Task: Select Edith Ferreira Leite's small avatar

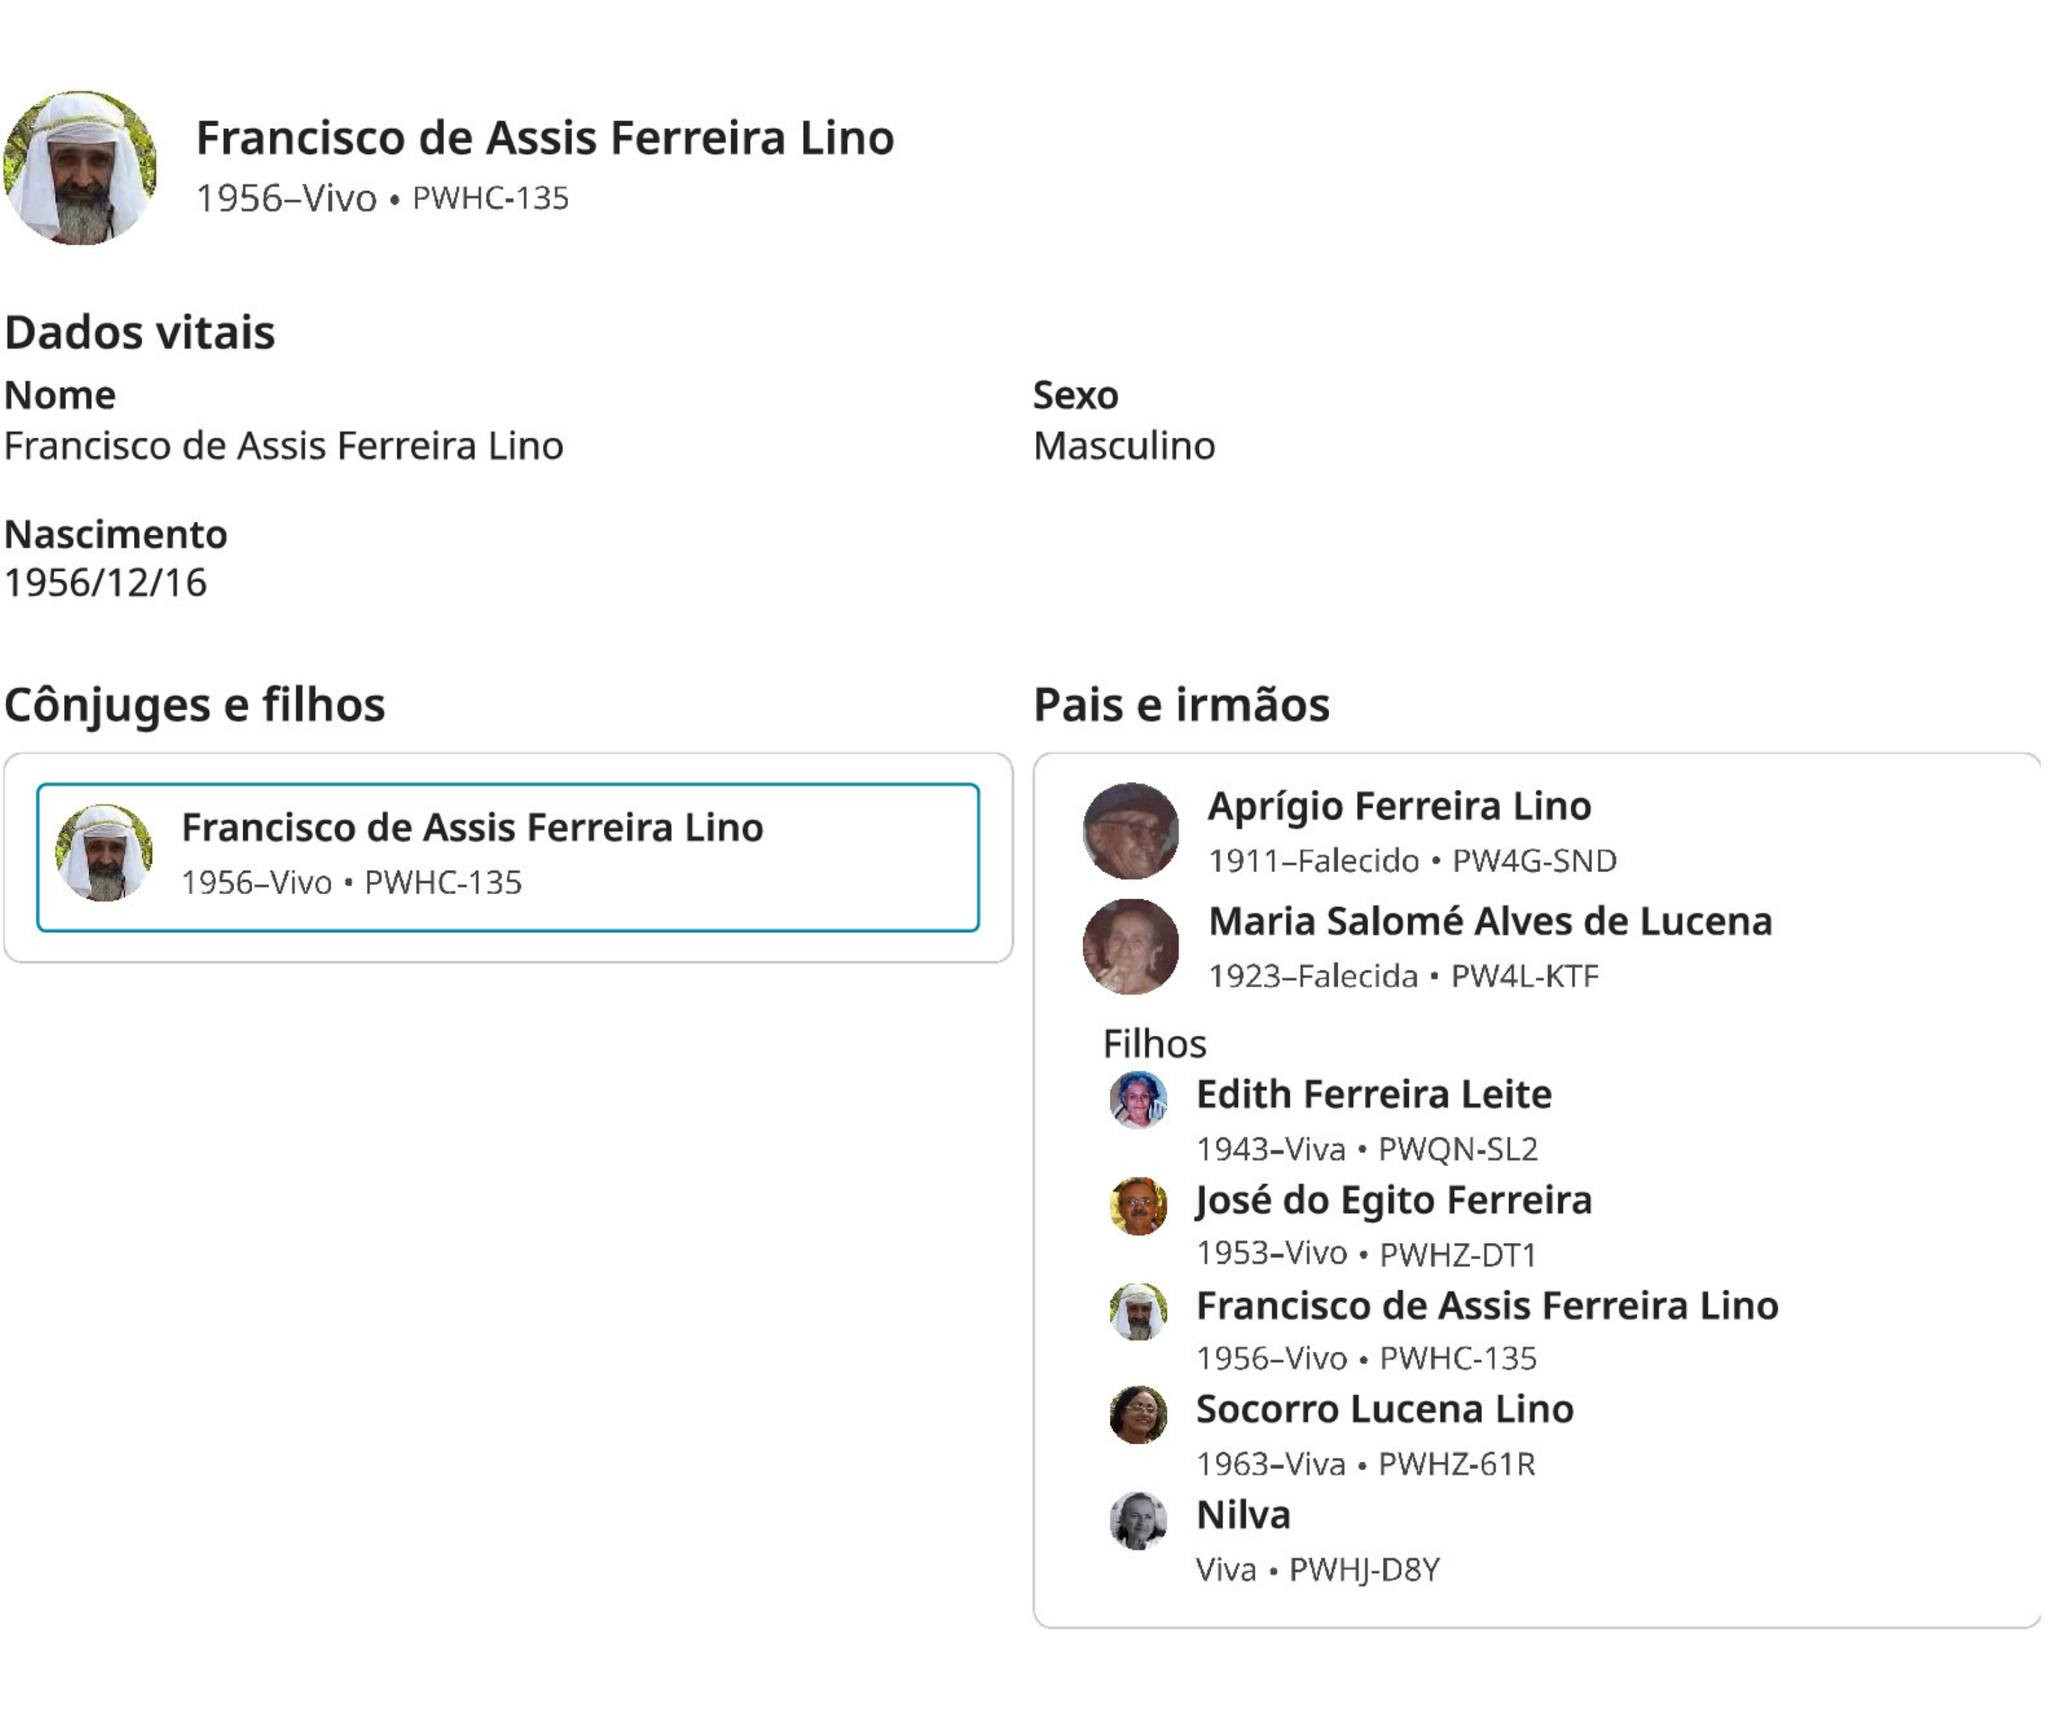Action: tap(1138, 1100)
